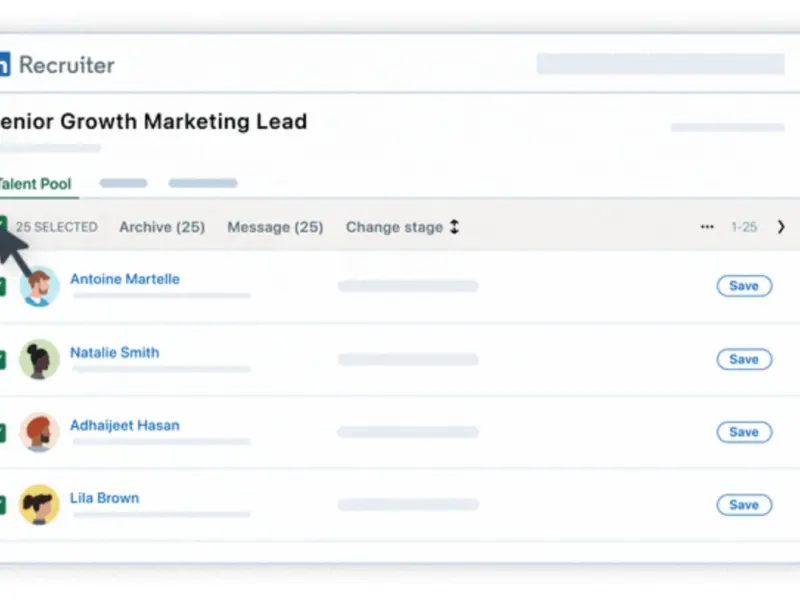Uncheck the select-all candidates checkbox
Screen dimensions: 800x600
coord(3,226)
